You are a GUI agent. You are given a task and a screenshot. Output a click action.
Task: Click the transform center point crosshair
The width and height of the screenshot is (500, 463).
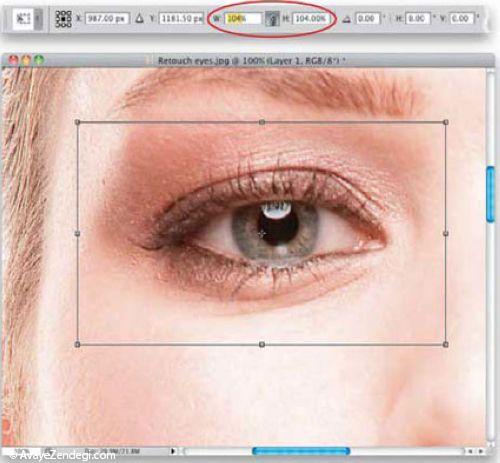262,234
